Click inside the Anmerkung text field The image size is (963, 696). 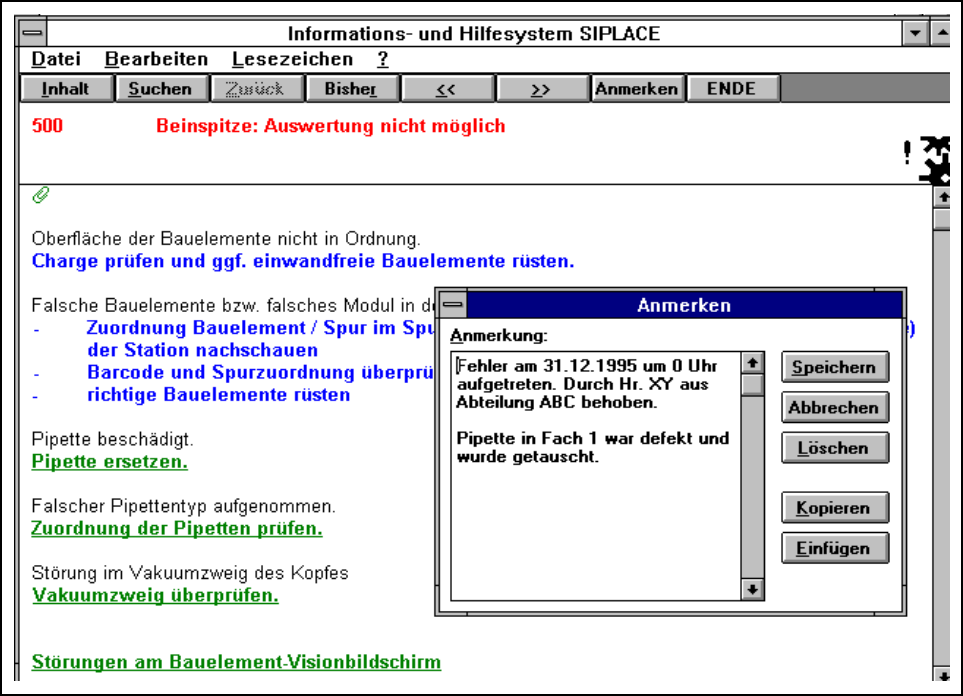tap(596, 476)
